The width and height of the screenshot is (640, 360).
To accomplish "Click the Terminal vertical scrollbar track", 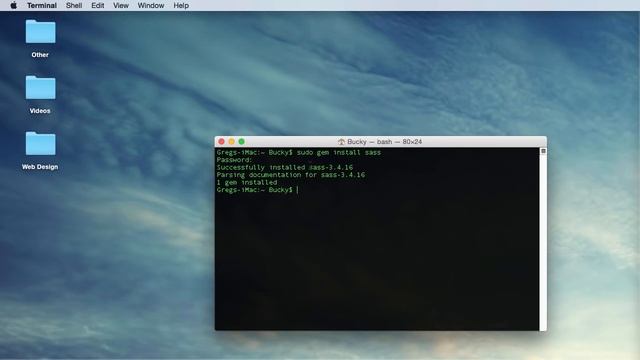I will (543, 242).
